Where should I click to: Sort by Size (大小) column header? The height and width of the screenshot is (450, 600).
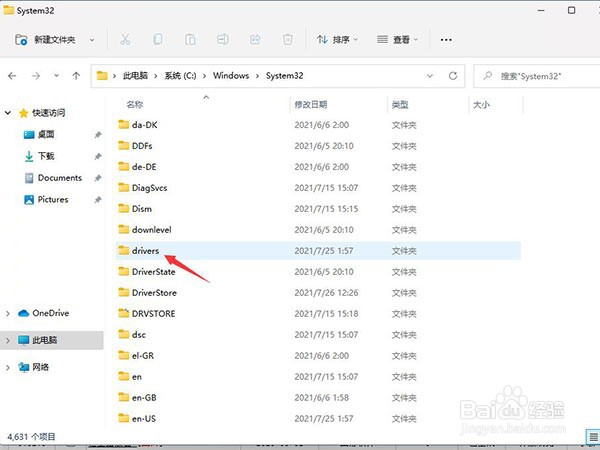[x=481, y=104]
